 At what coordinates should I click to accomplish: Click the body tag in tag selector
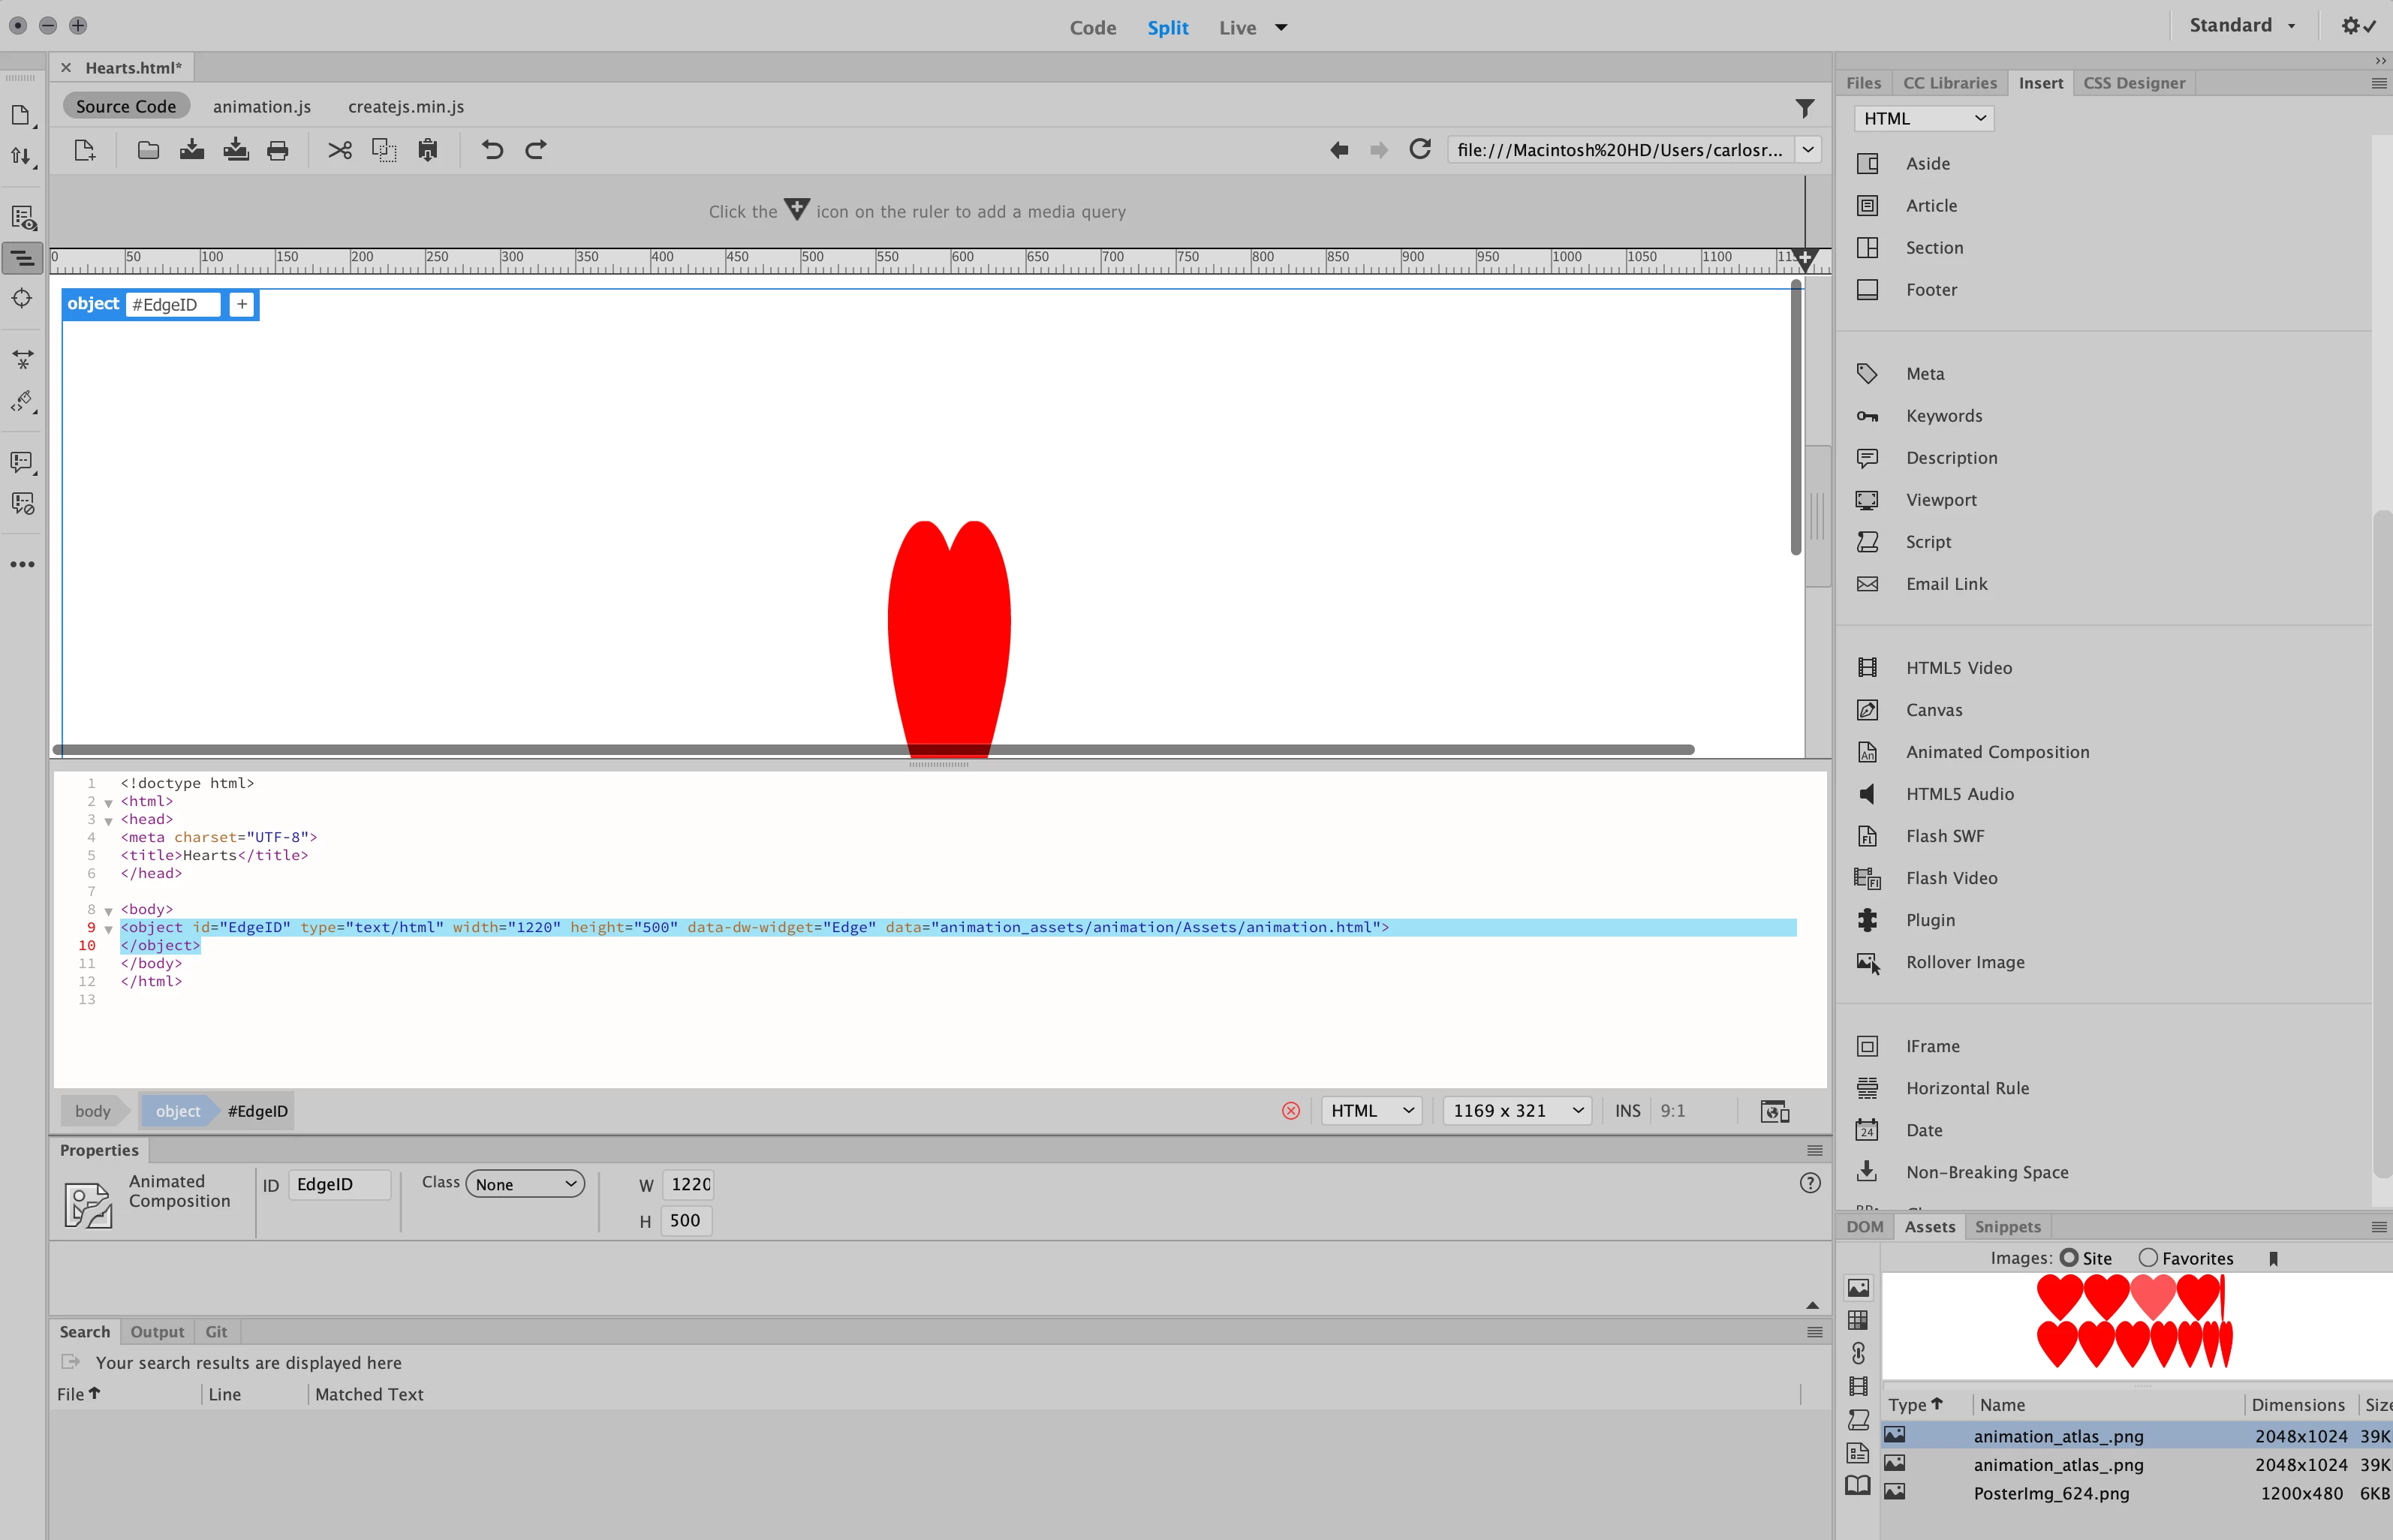pos(93,1111)
